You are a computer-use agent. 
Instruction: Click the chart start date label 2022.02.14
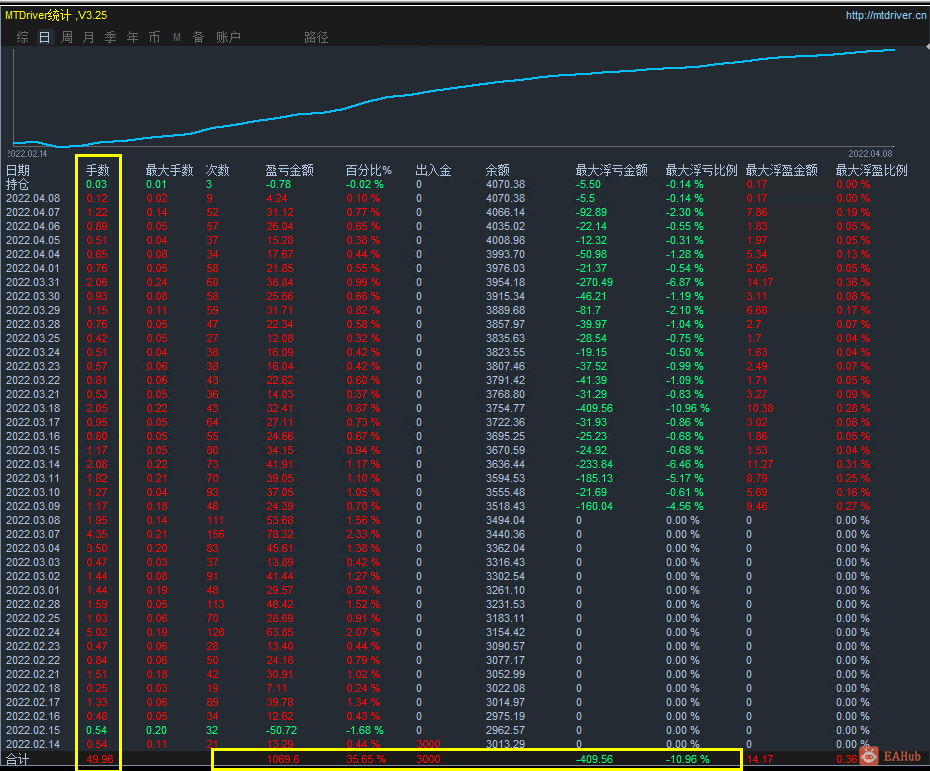pyautogui.click(x=27, y=154)
